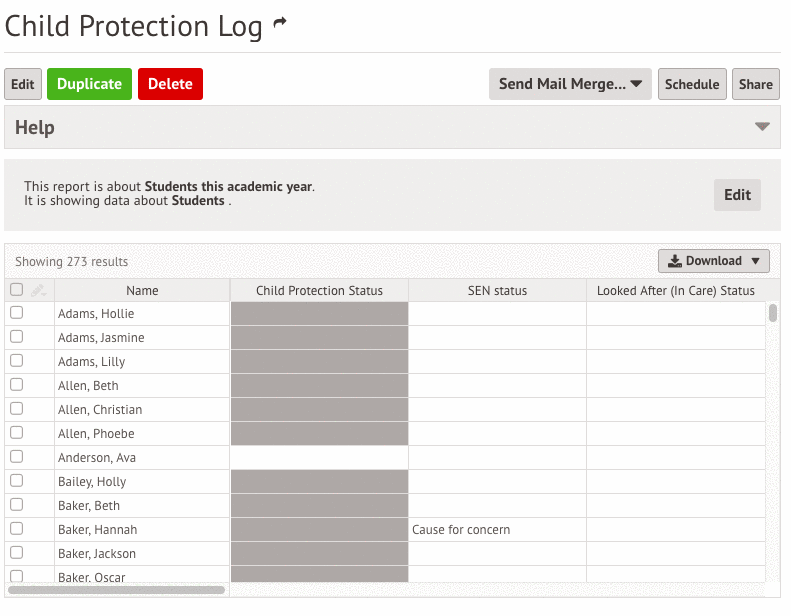
Task: Click the pencil icon in table header
Action: click(x=38, y=291)
